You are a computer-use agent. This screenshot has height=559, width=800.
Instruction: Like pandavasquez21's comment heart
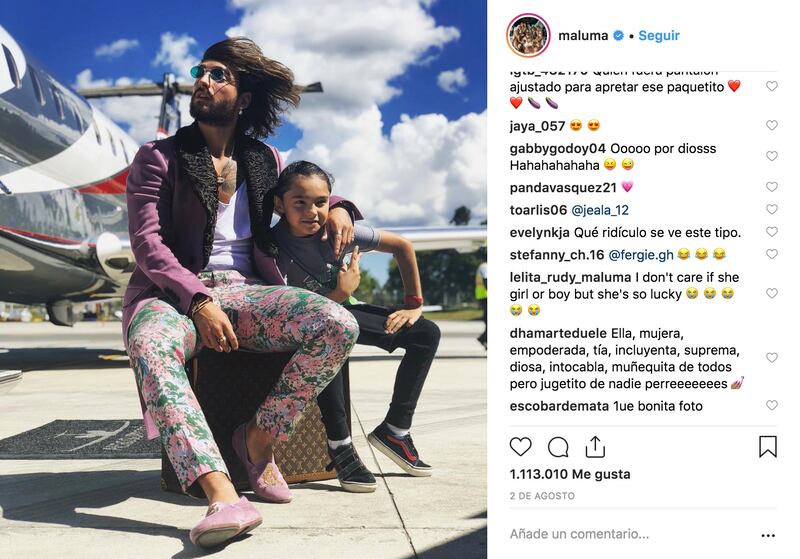771,187
